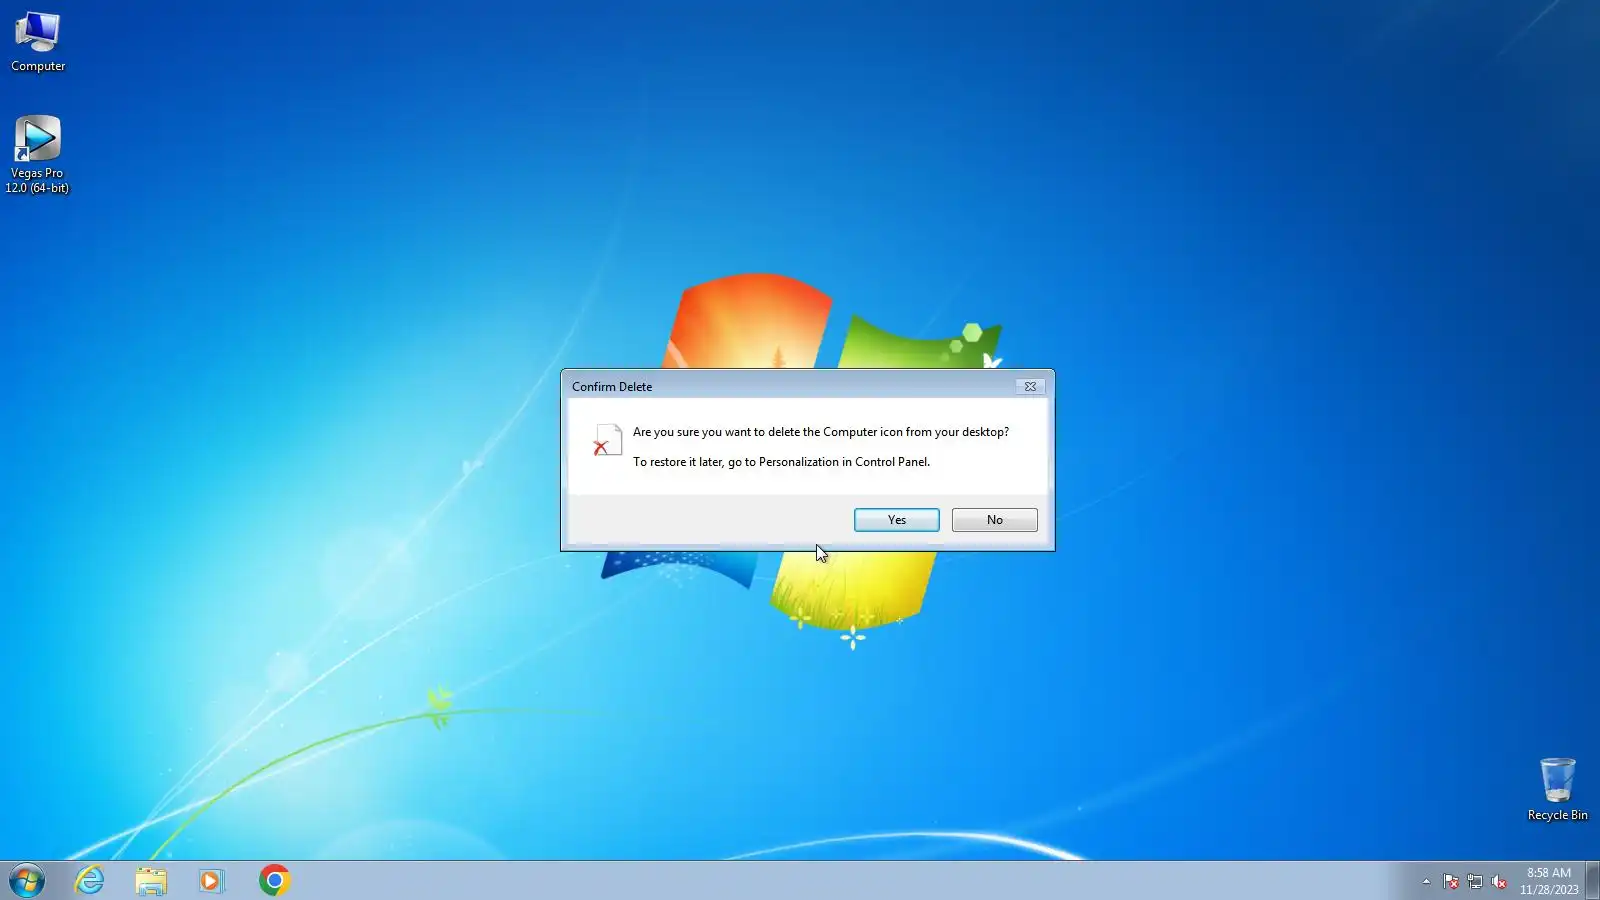1600x900 pixels.
Task: Launch Google Chrome from the taskbar
Action: (274, 881)
